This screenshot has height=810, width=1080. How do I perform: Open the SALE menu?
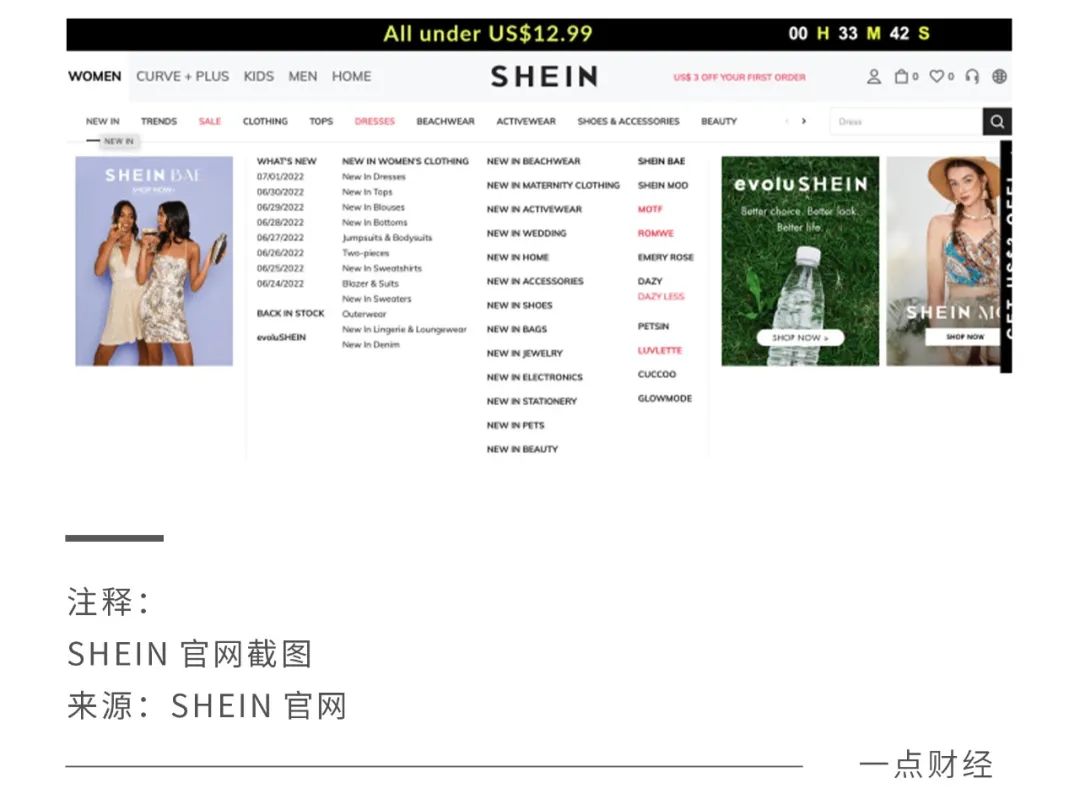point(210,121)
